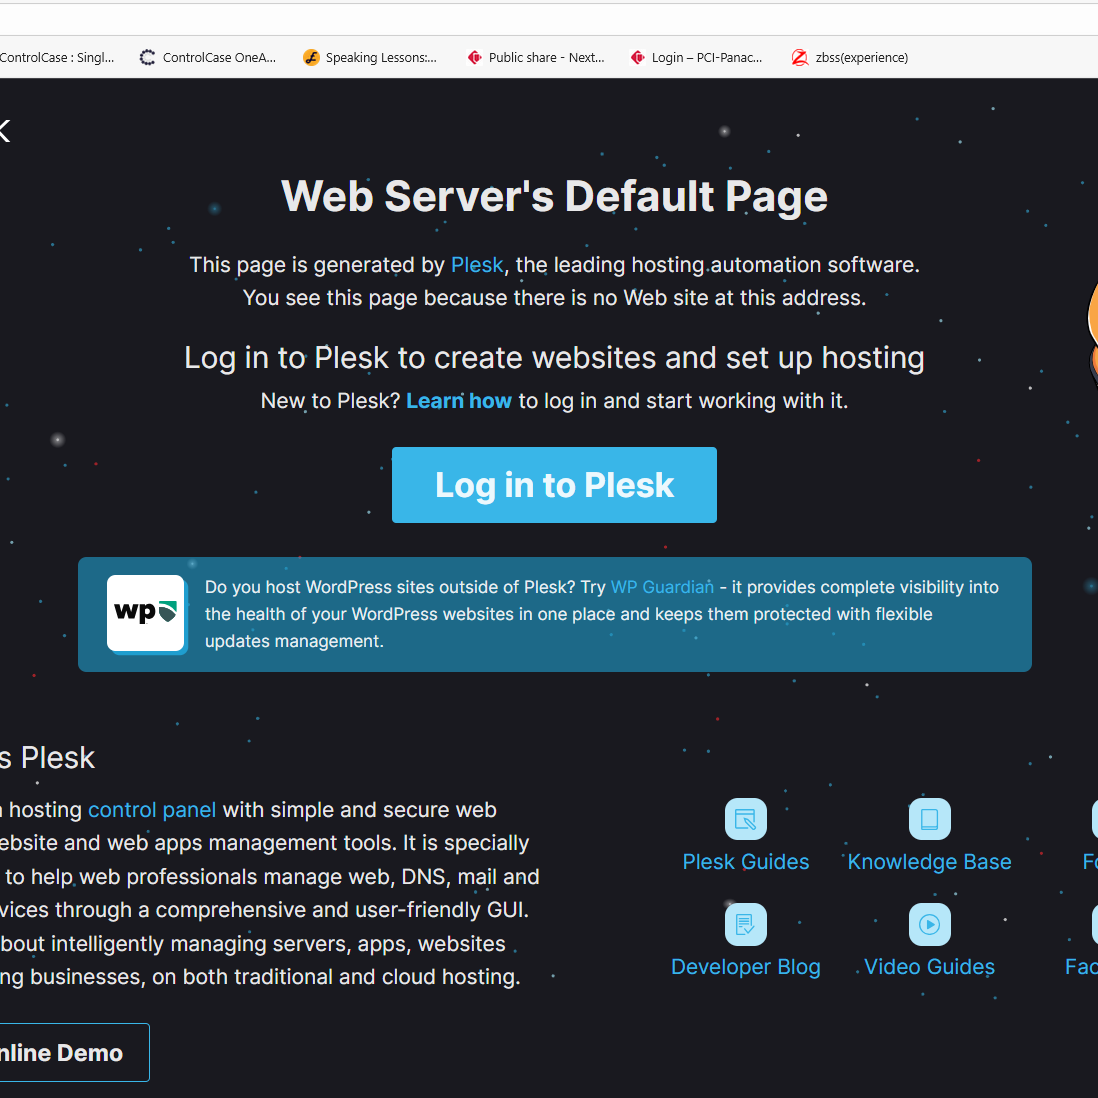Click the browser address bar
1098x1098 pixels.
pos(549,20)
